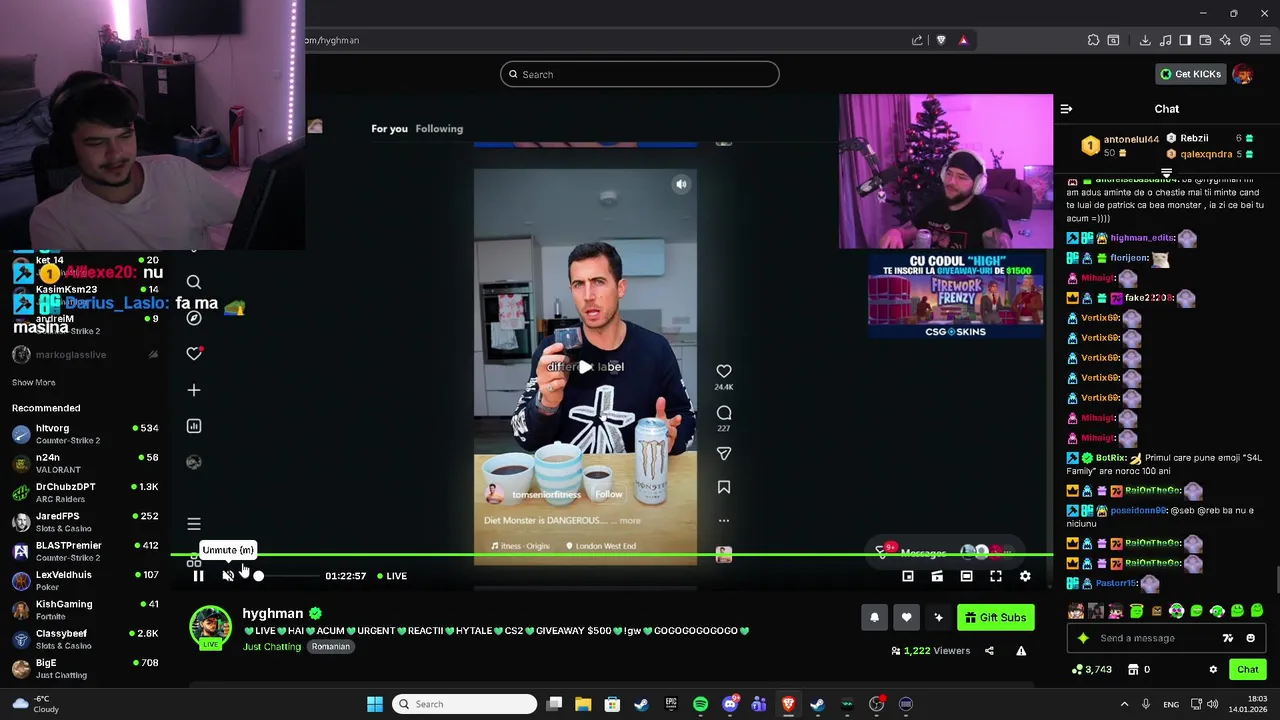Share TikTok video arrow icon
Image resolution: width=1280 pixels, height=720 pixels.
(724, 454)
